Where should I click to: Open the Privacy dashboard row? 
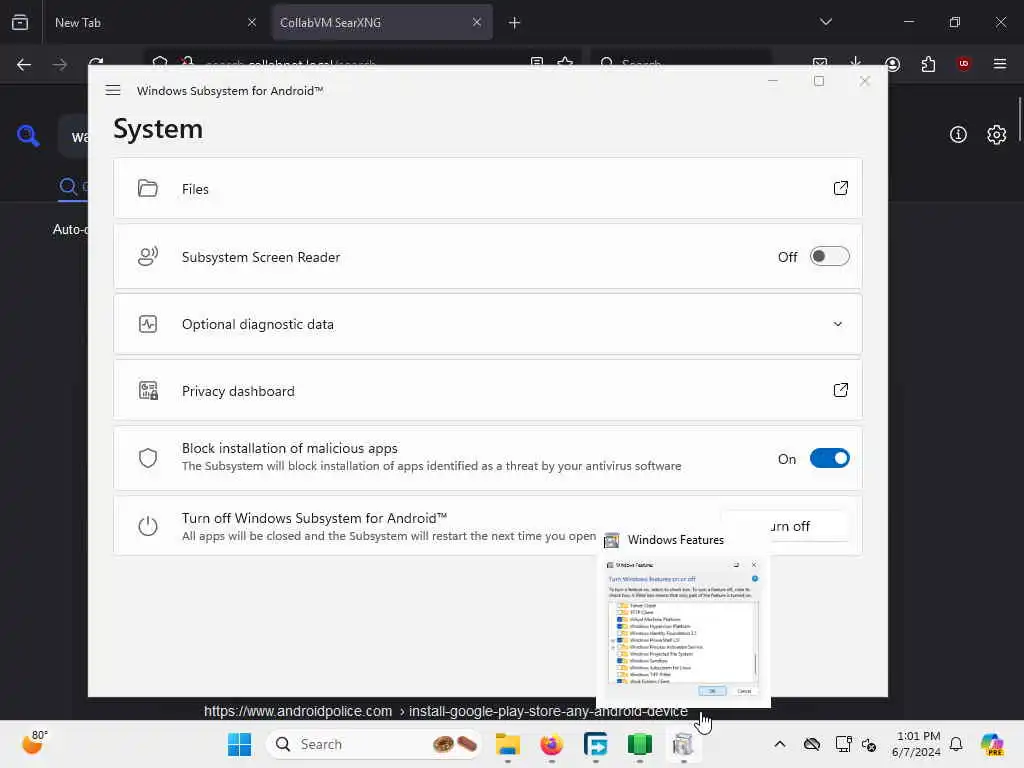coord(487,391)
